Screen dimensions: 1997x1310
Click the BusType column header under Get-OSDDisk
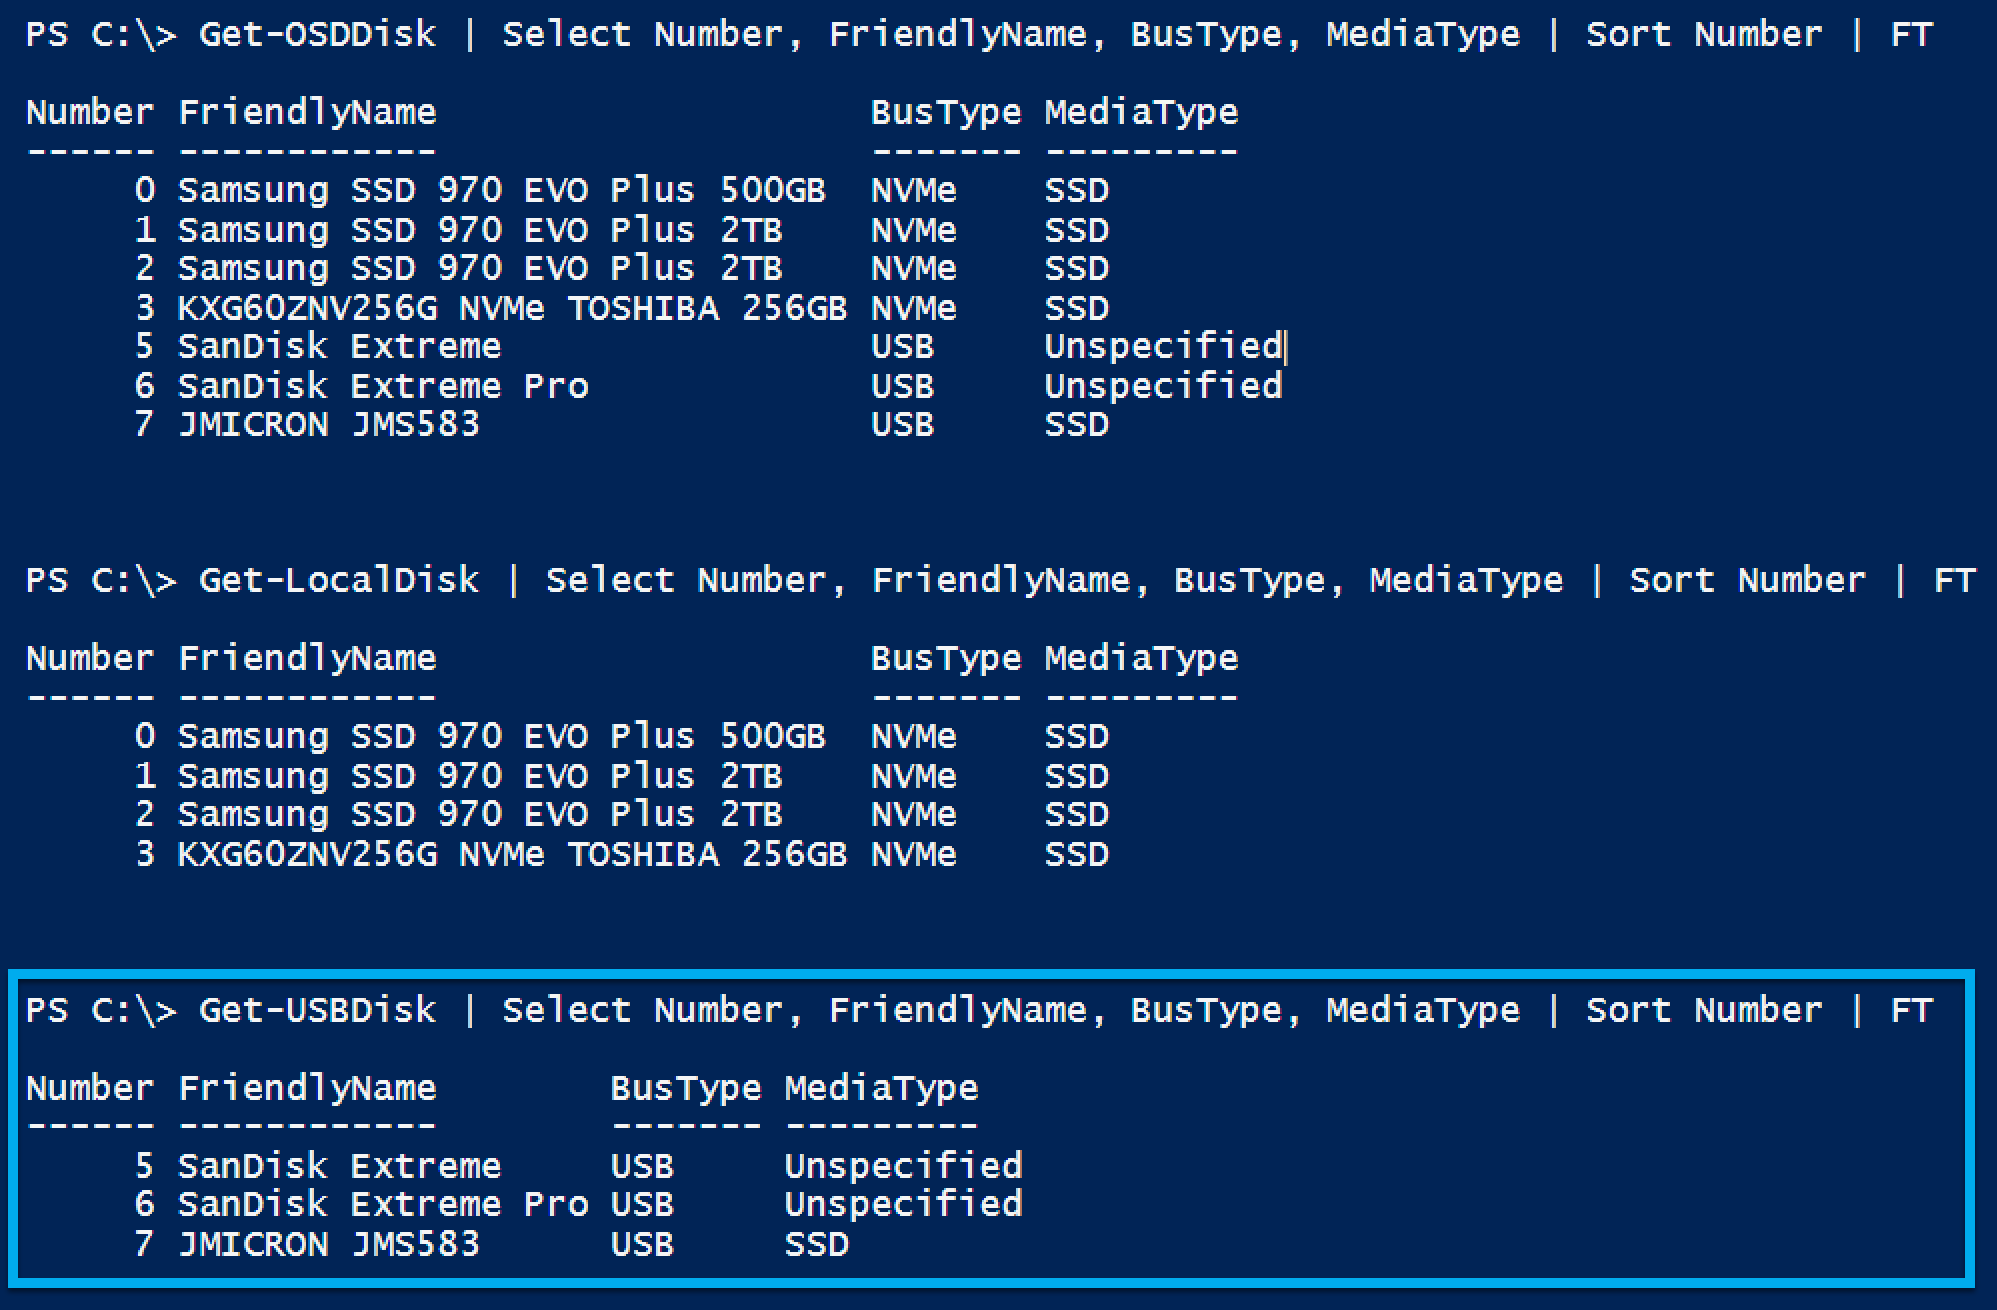[x=946, y=113]
